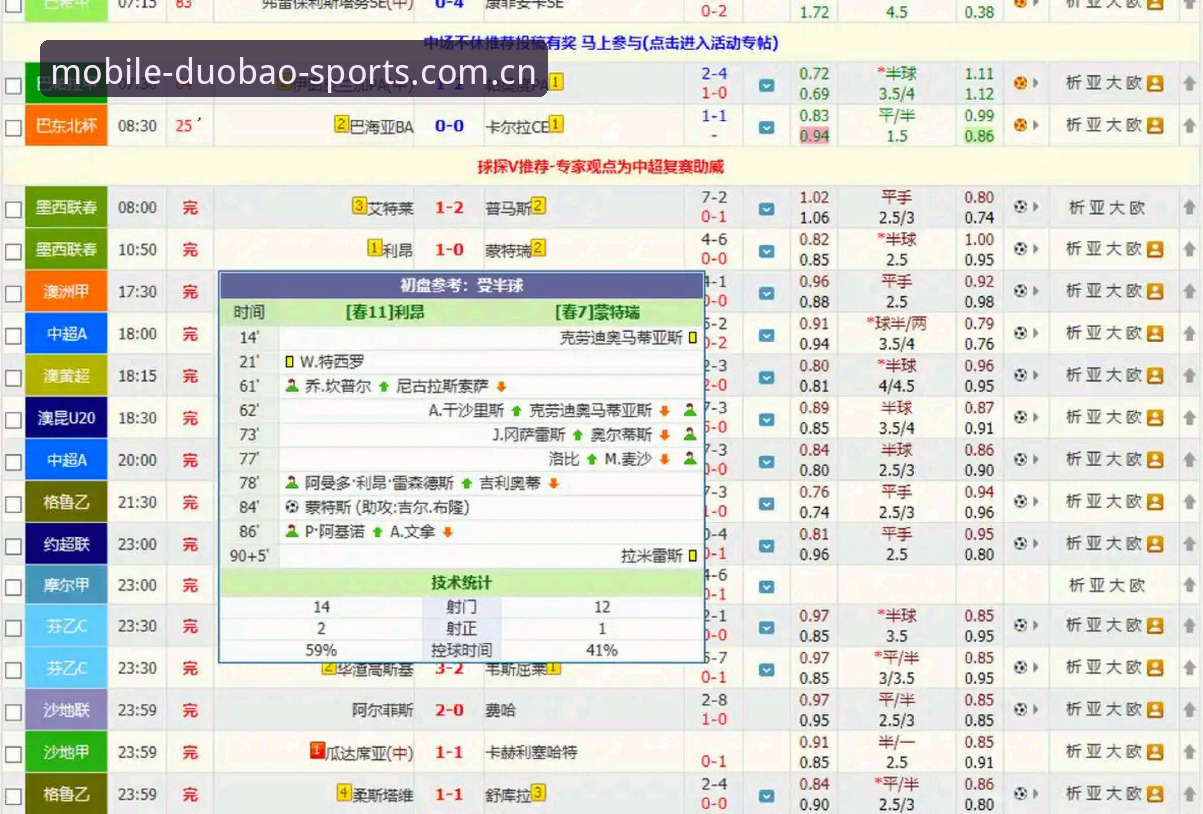The image size is (1203, 814).
Task: Expand blue dropdown in 格鲁乙 23:59 row
Action: [x=766, y=795]
